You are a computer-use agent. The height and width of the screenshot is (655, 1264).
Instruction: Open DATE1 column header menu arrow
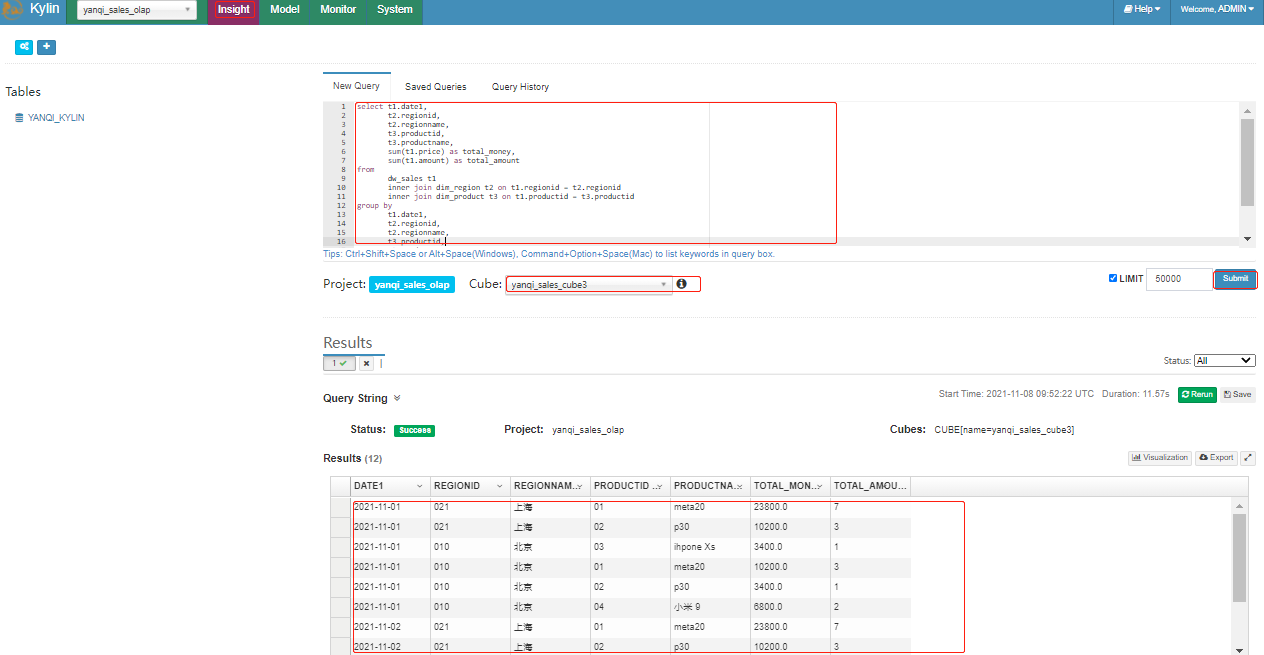click(419, 486)
